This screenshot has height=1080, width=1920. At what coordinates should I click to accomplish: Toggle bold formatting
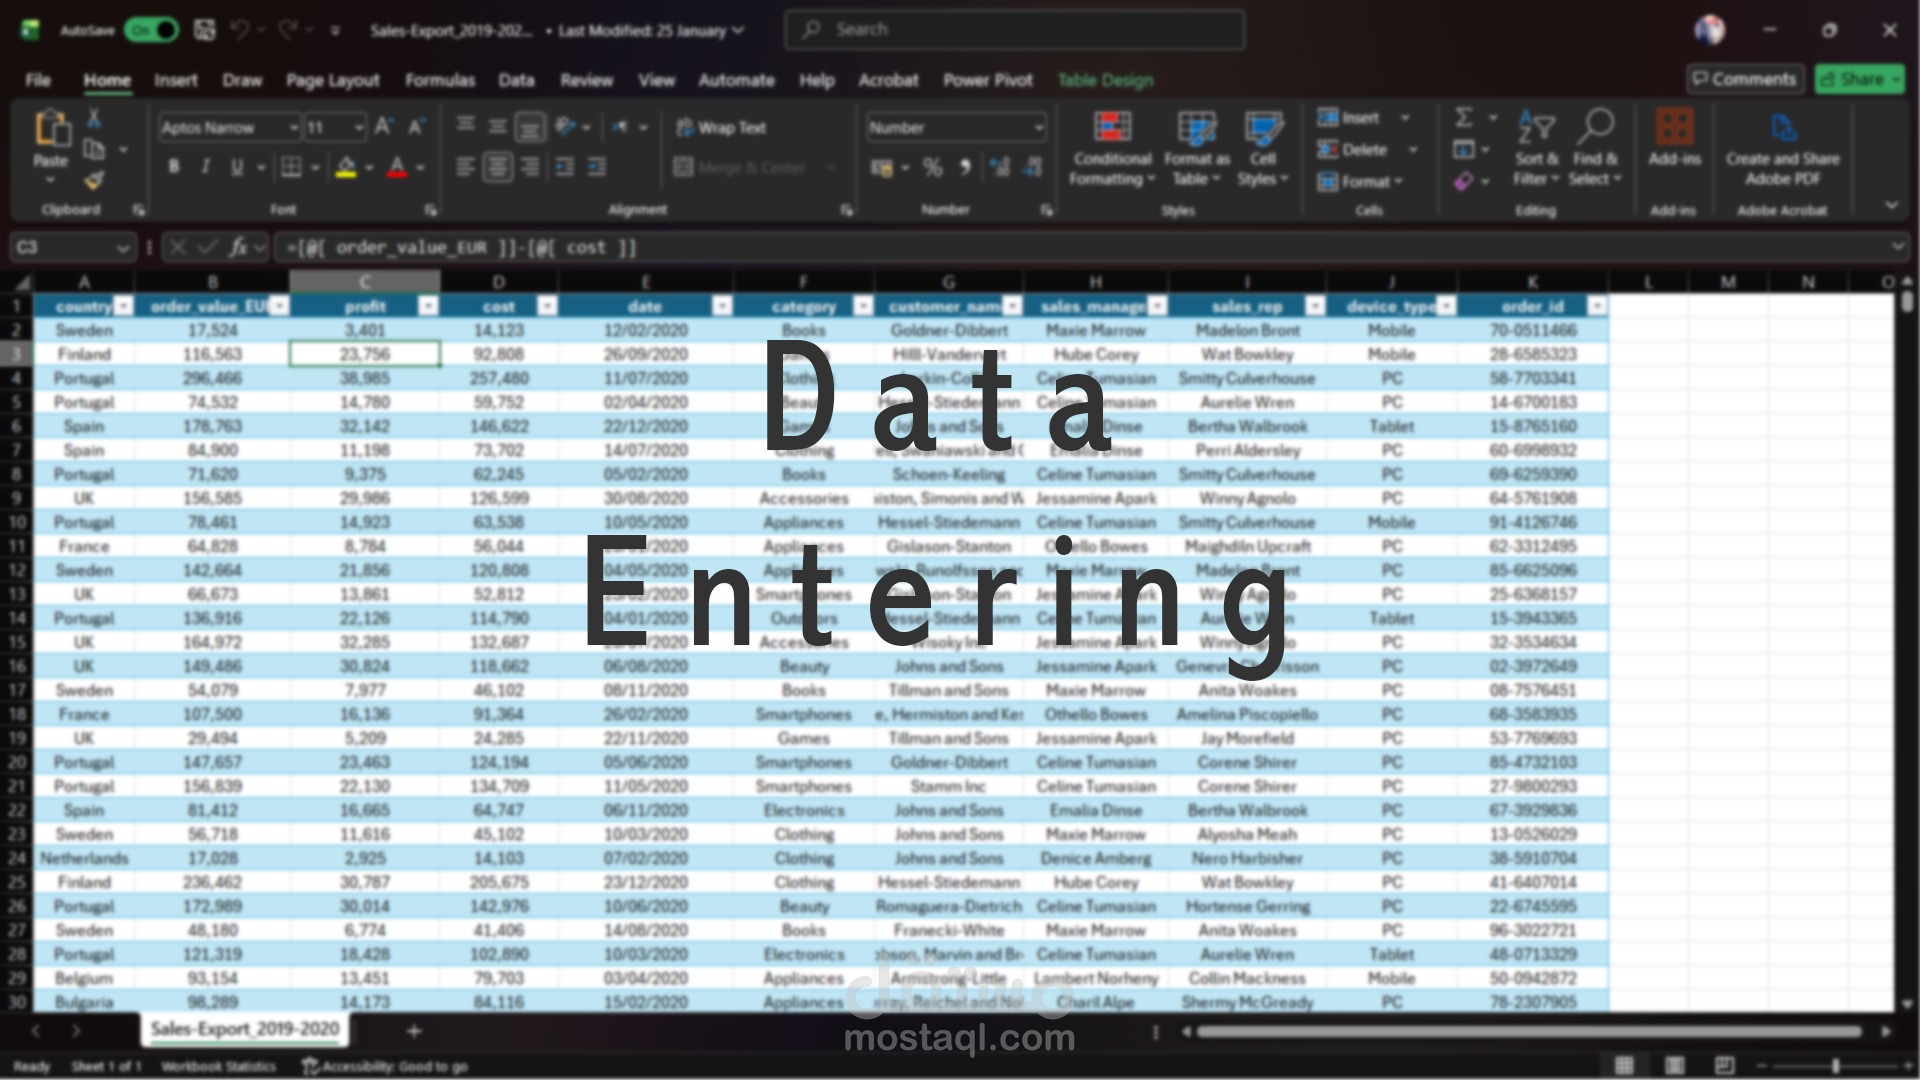click(174, 167)
